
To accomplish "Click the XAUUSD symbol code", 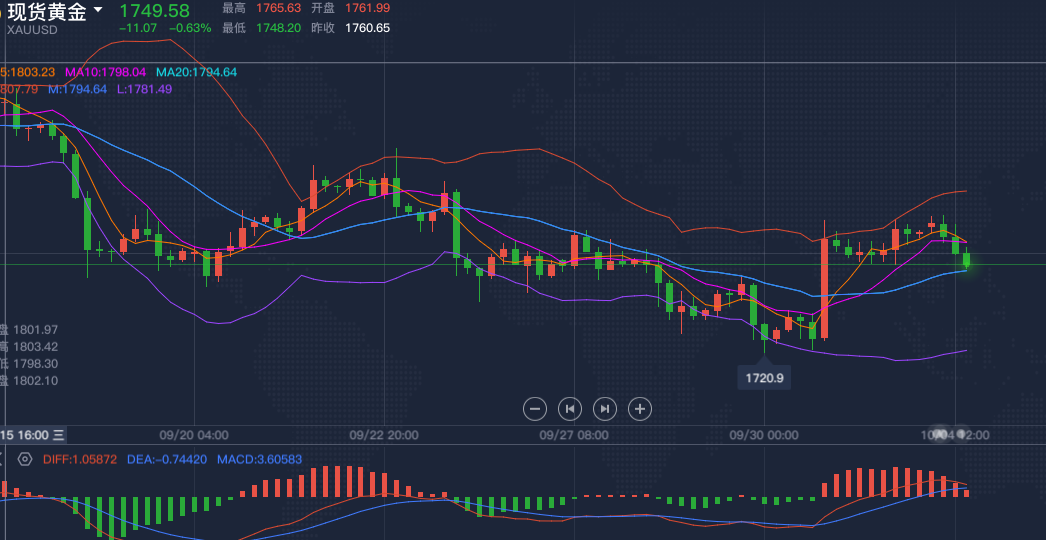I will [x=33, y=29].
